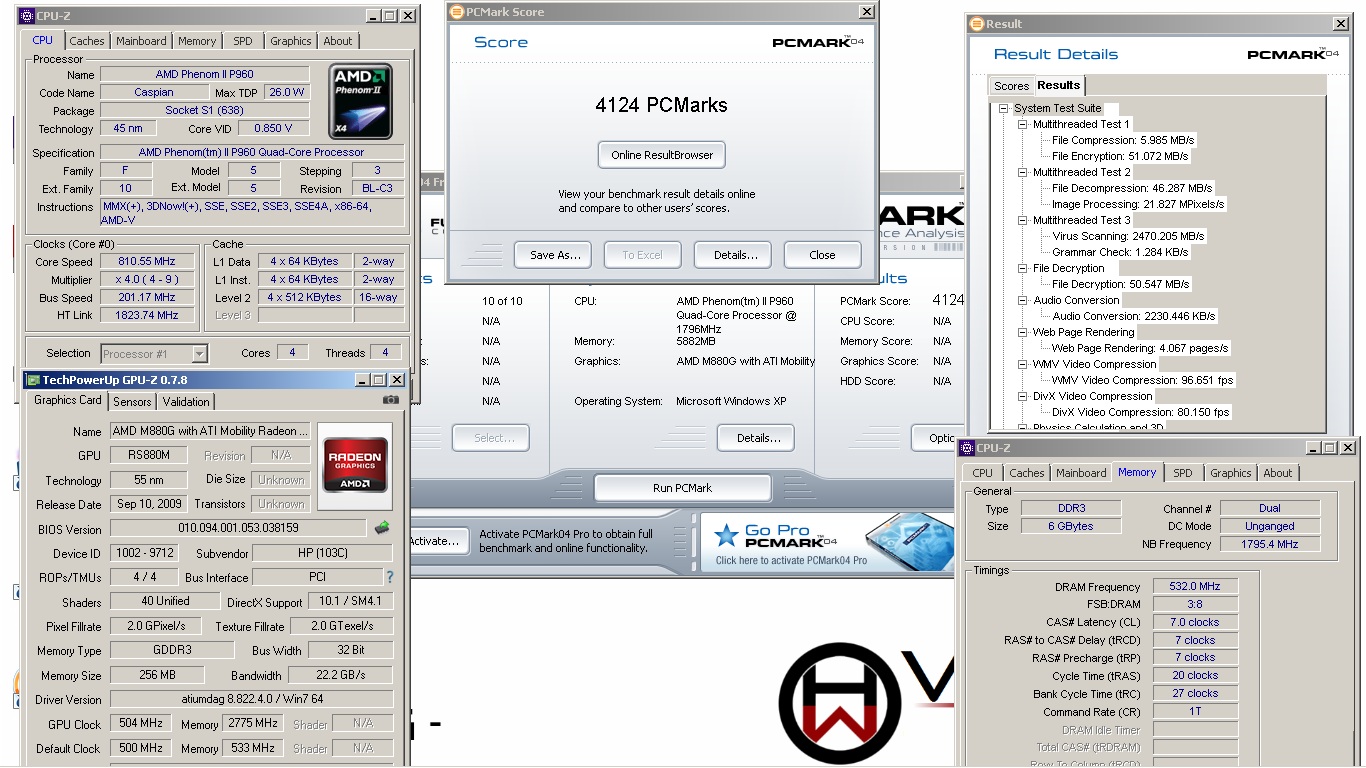Click the Bus Interface question mark icon
1366x768 pixels.
(x=390, y=577)
